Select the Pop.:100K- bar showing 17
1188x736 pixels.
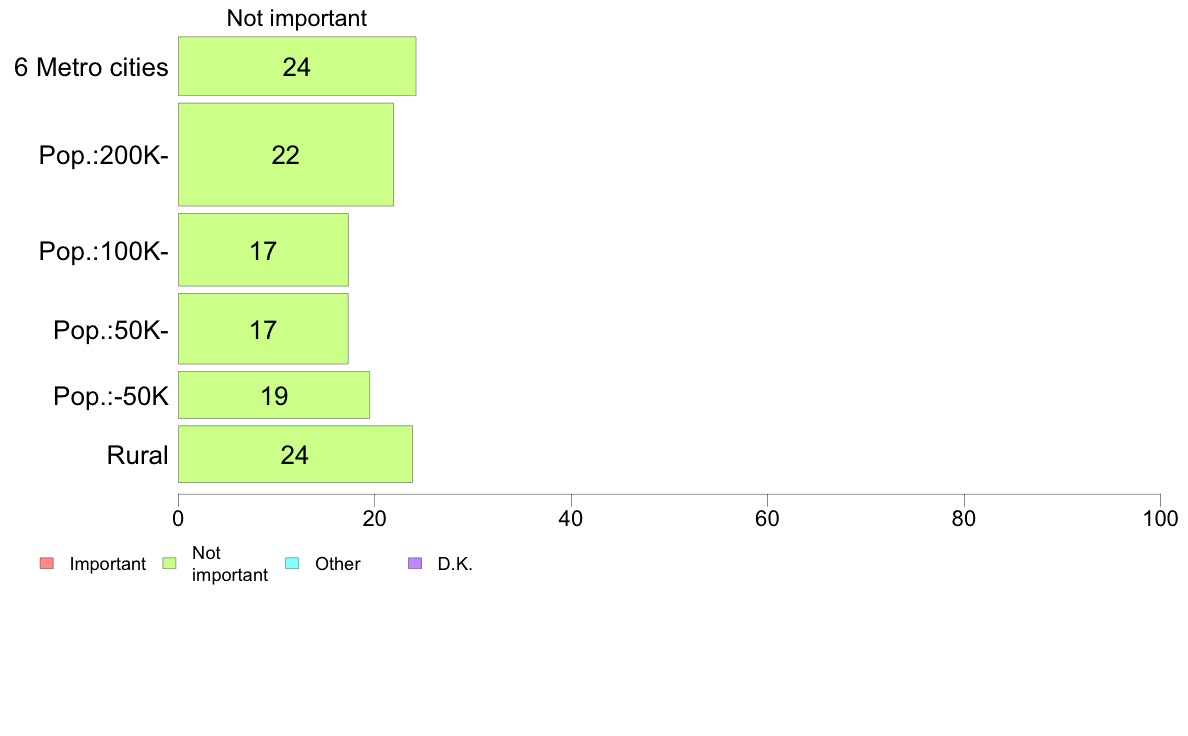pos(263,250)
